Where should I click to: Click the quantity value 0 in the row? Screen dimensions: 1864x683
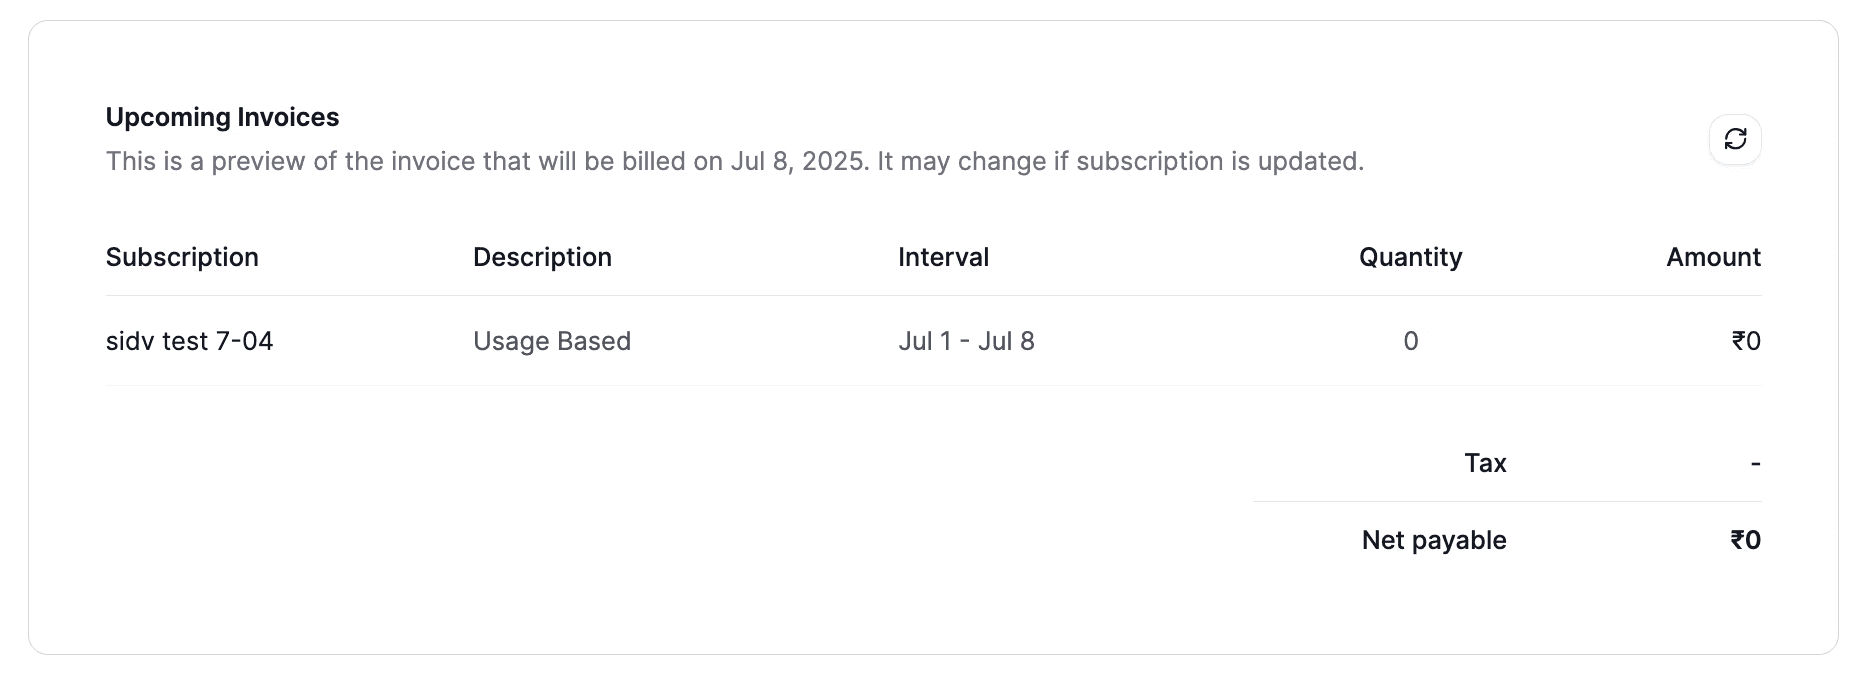(x=1410, y=341)
